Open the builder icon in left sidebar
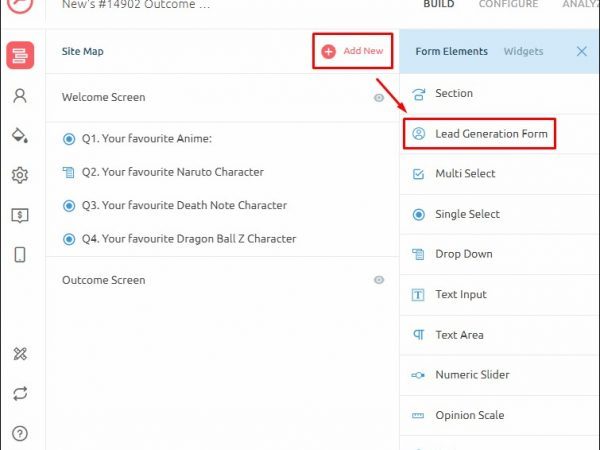 pyautogui.click(x=20, y=55)
